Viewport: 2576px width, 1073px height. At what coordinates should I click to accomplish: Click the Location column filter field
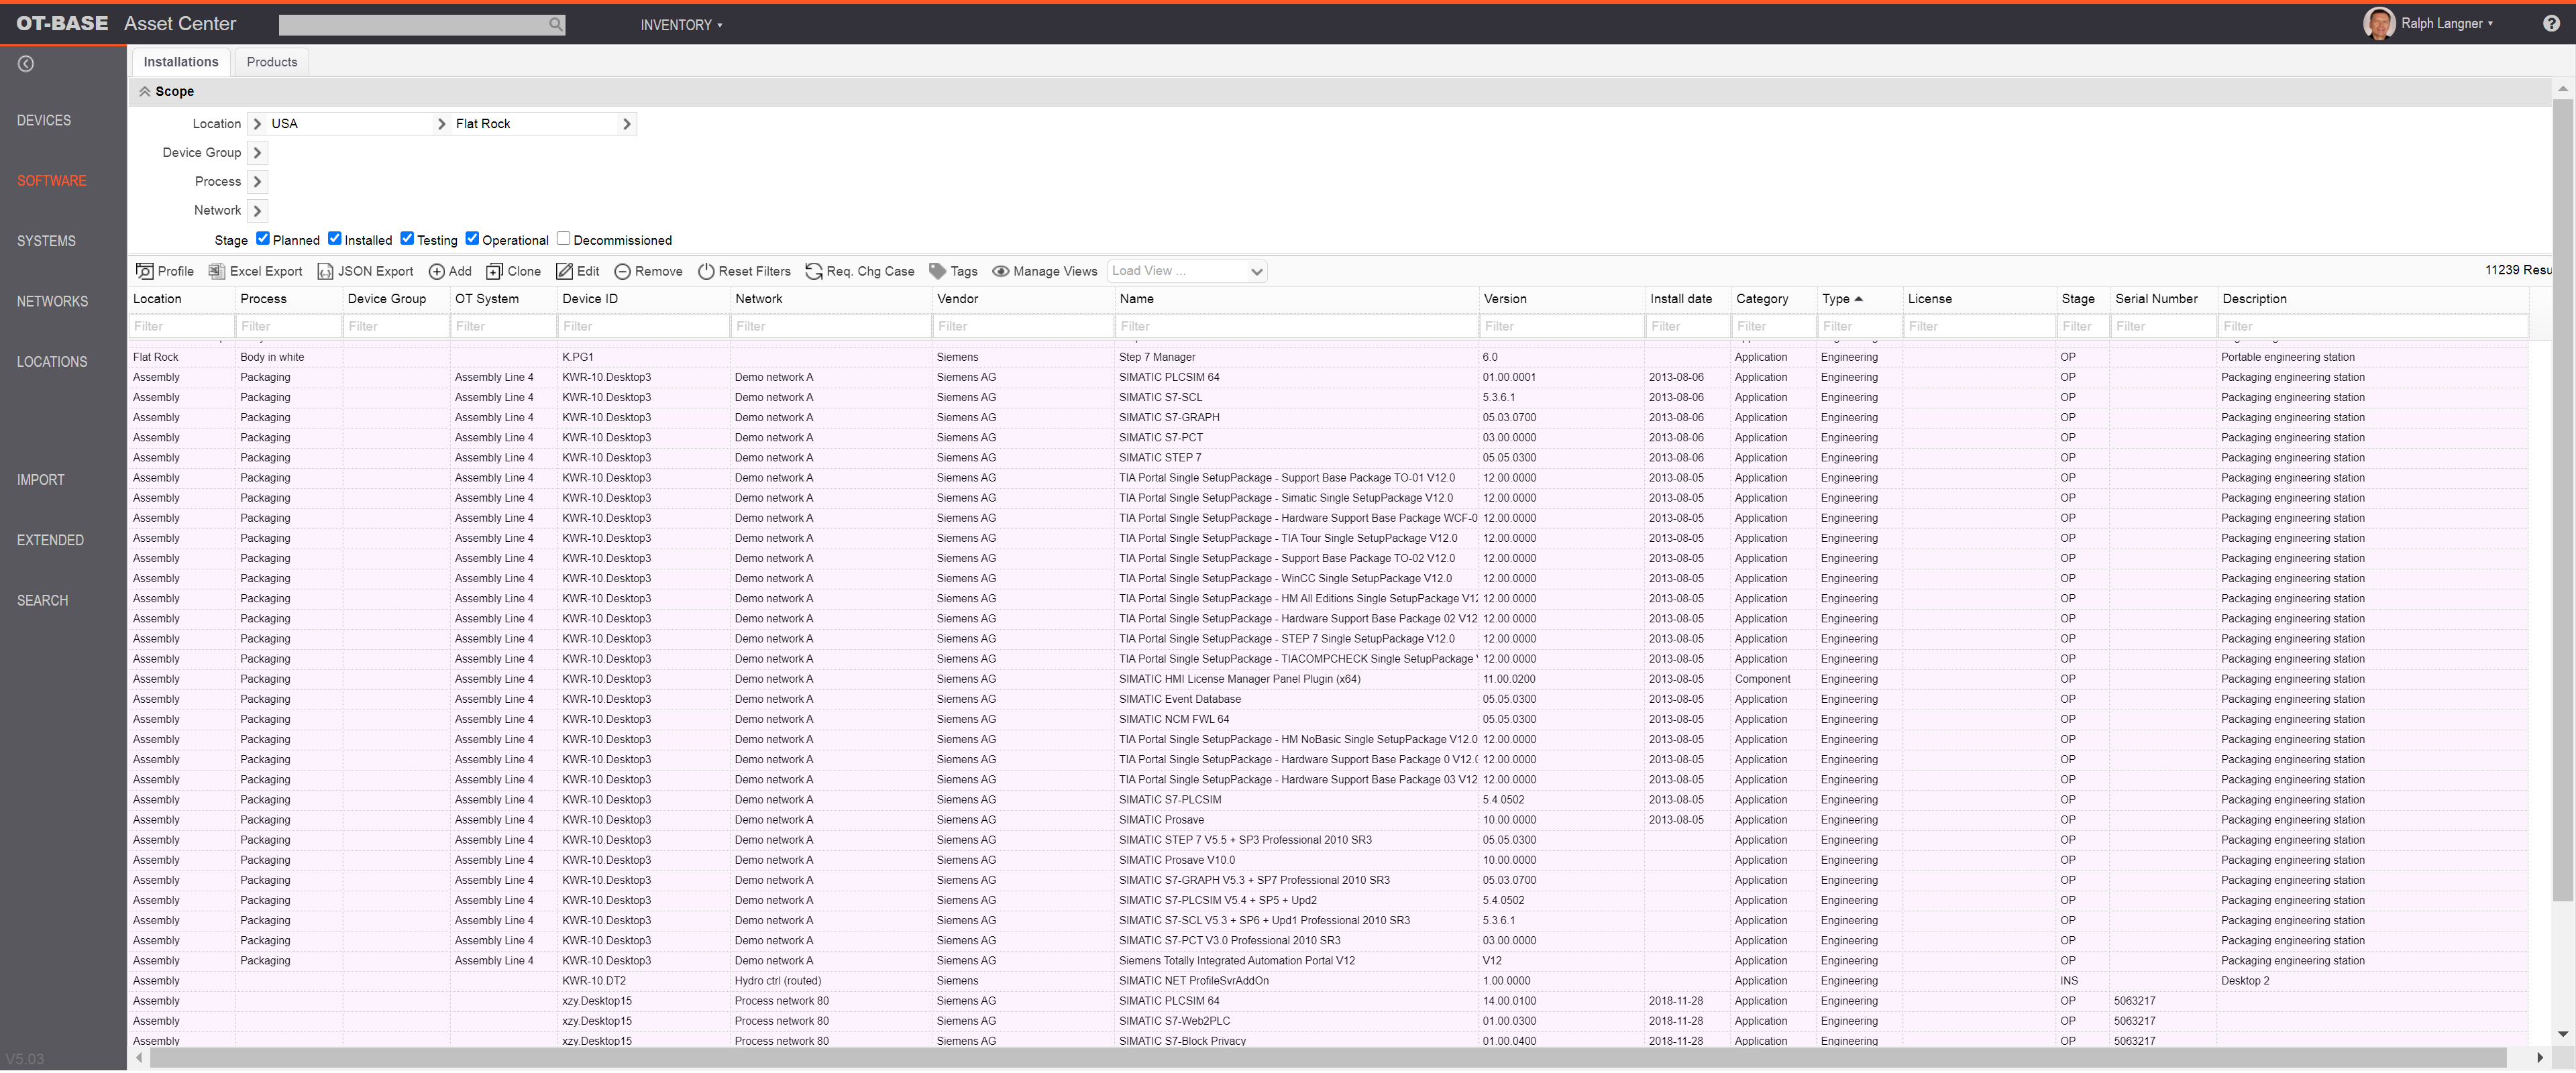pyautogui.click(x=182, y=326)
